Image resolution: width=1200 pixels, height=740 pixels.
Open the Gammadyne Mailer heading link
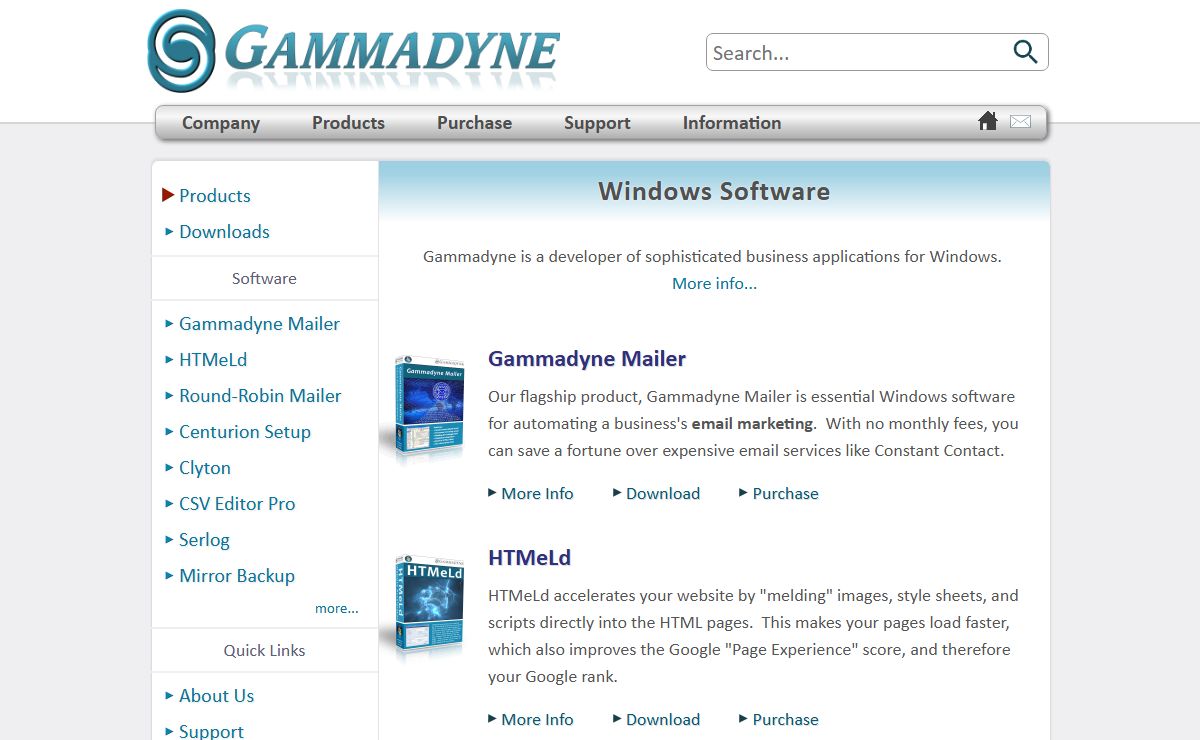coord(587,359)
